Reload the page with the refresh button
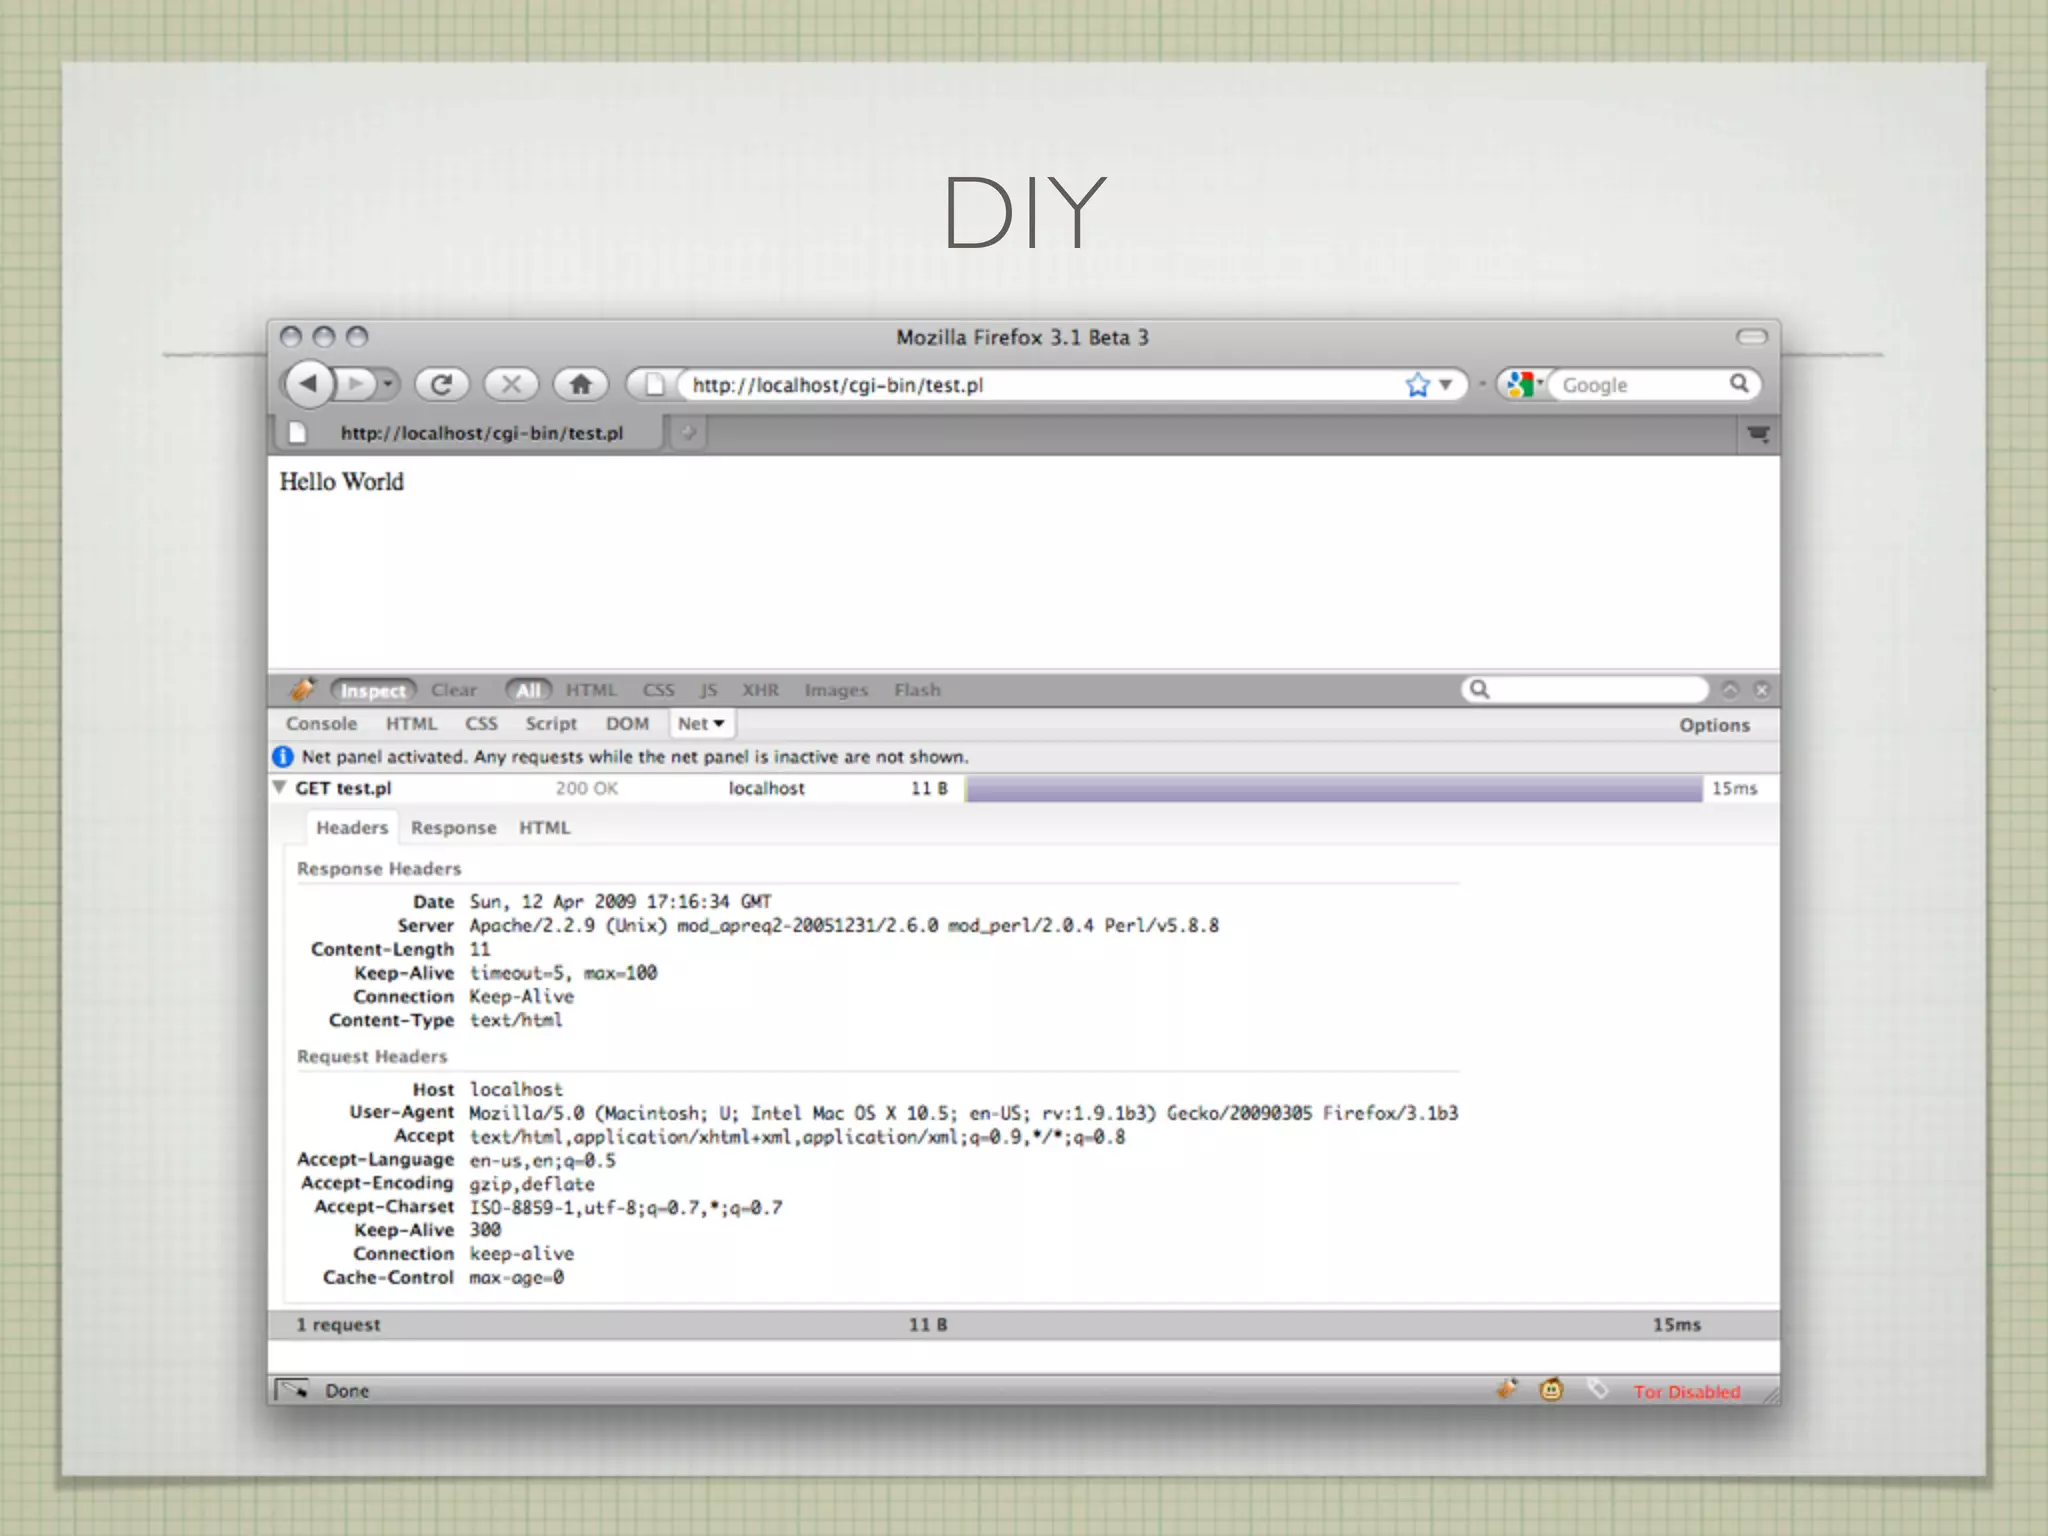 click(x=441, y=385)
